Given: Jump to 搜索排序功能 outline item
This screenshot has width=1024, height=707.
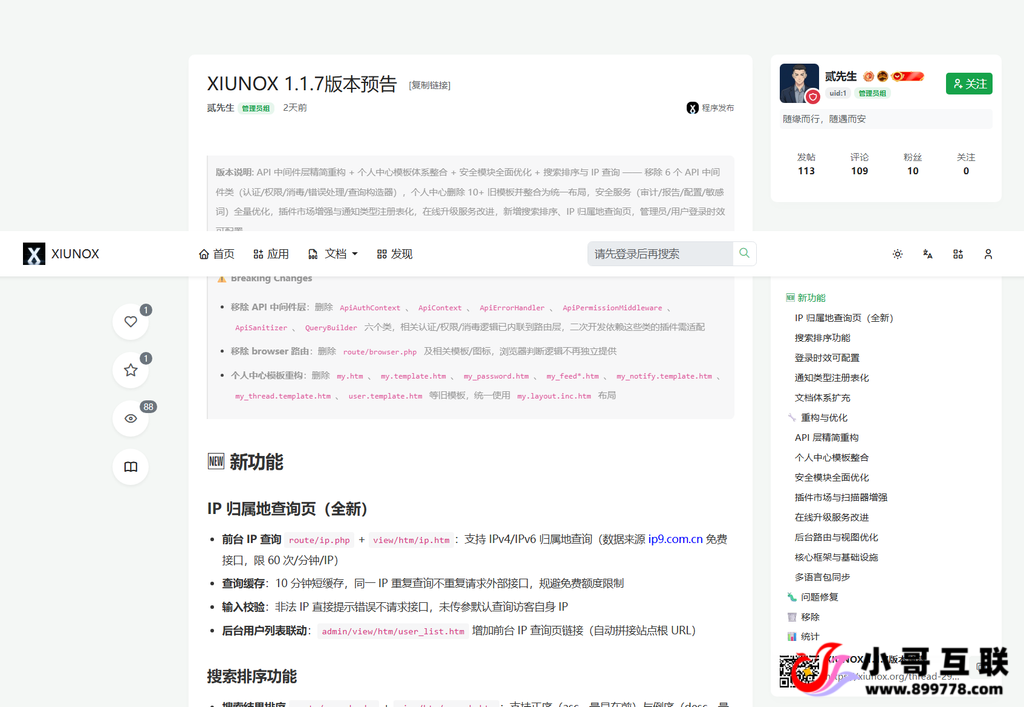Looking at the screenshot, I should (x=822, y=338).
